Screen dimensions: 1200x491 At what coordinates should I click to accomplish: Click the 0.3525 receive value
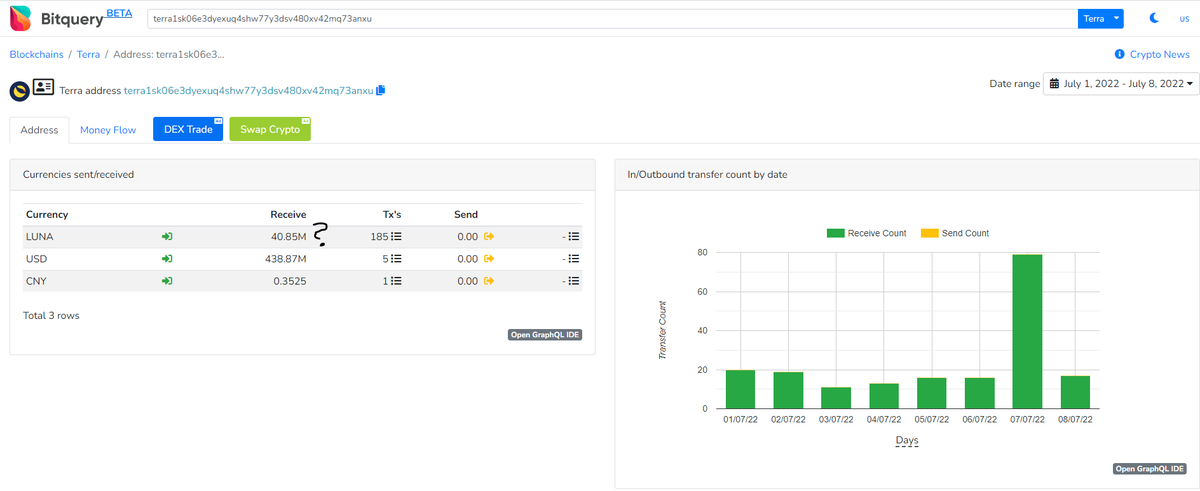point(290,282)
